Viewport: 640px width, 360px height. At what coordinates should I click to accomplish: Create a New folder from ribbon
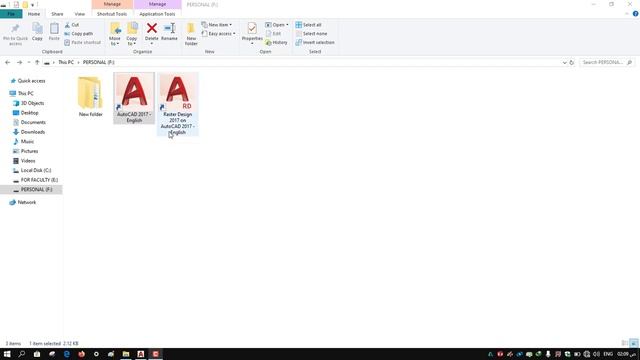click(191, 34)
